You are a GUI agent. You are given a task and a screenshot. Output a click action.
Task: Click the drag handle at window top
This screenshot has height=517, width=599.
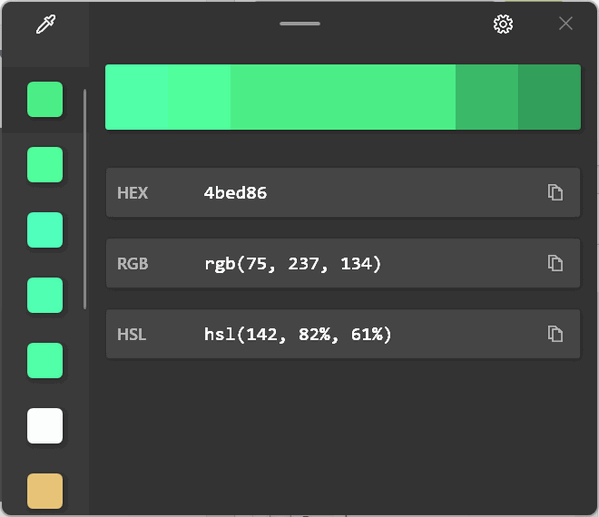(300, 24)
